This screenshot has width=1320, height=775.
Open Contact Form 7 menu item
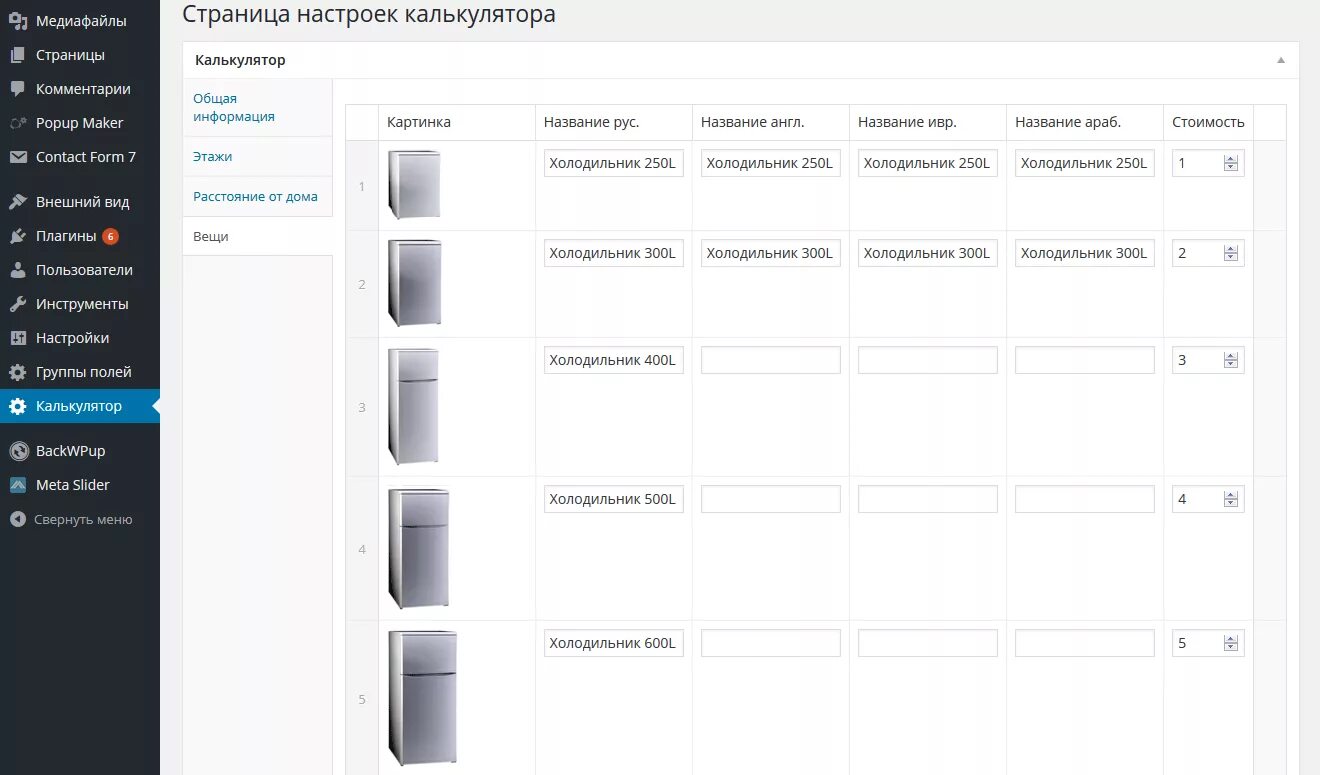(80, 157)
